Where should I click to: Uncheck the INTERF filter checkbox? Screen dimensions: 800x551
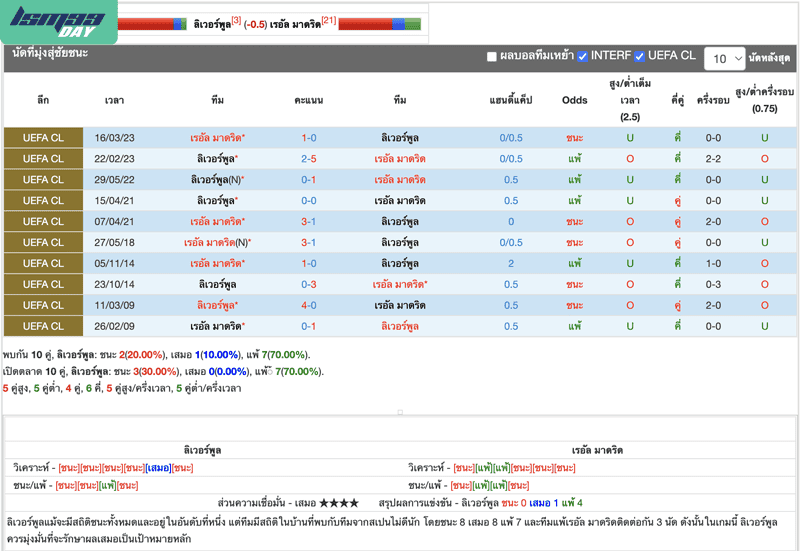(x=582, y=57)
